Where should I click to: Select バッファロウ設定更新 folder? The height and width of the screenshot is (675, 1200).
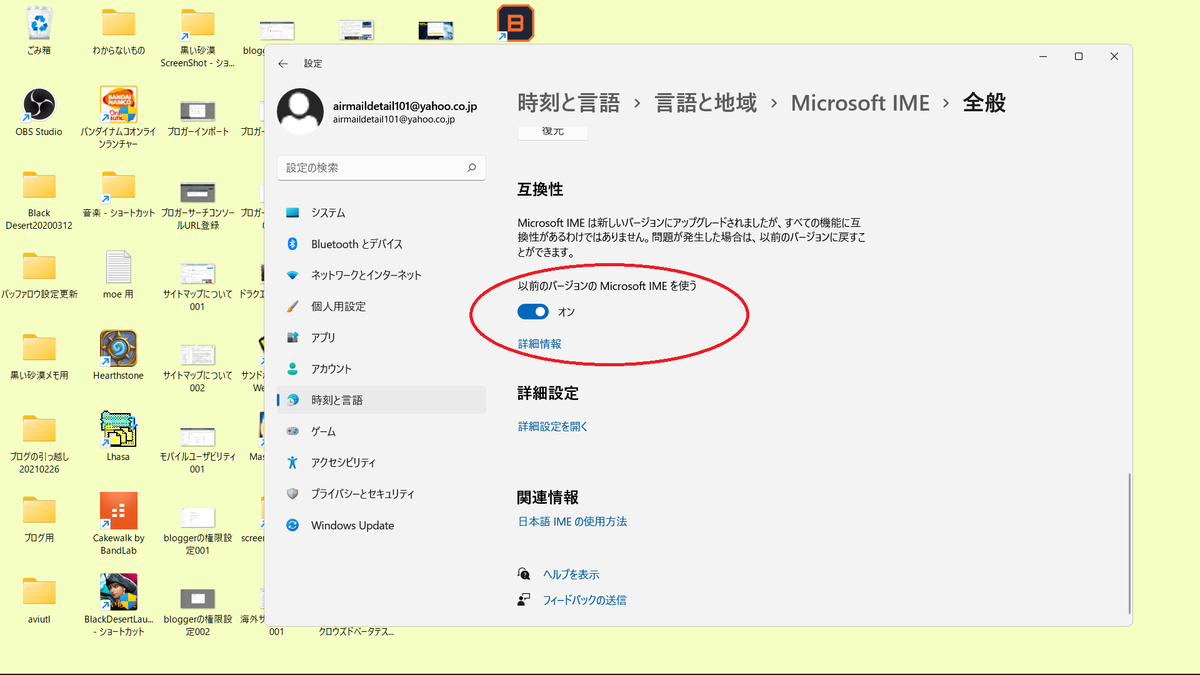point(39,274)
